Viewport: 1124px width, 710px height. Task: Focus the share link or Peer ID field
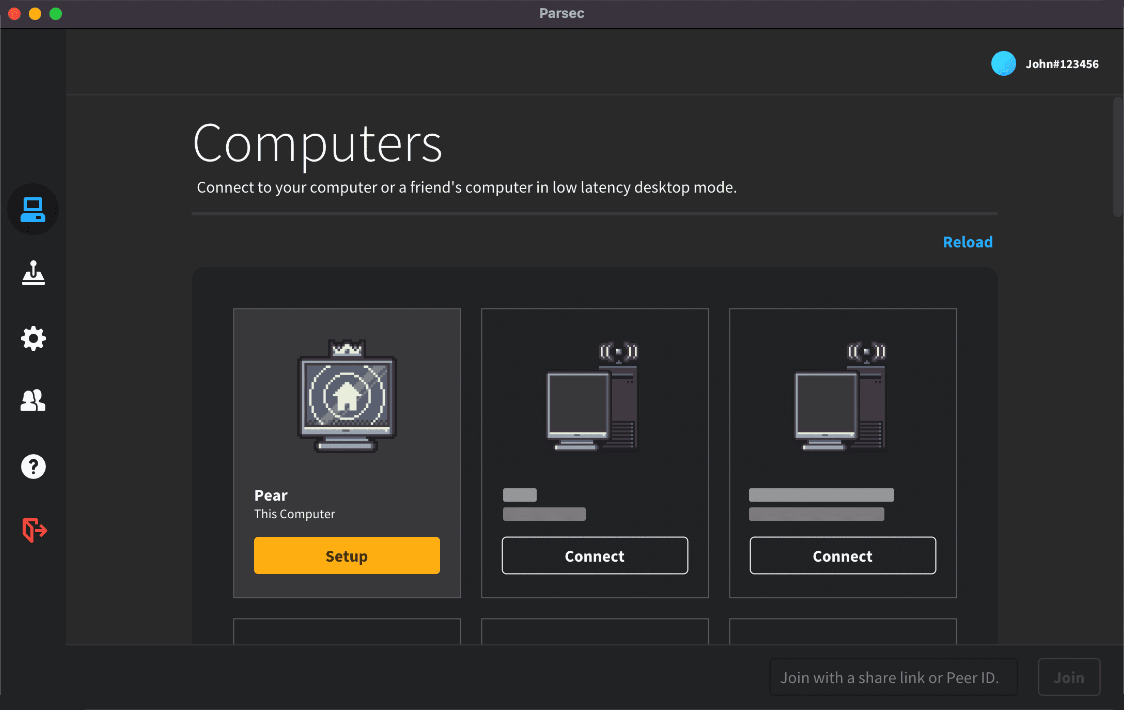pos(892,677)
